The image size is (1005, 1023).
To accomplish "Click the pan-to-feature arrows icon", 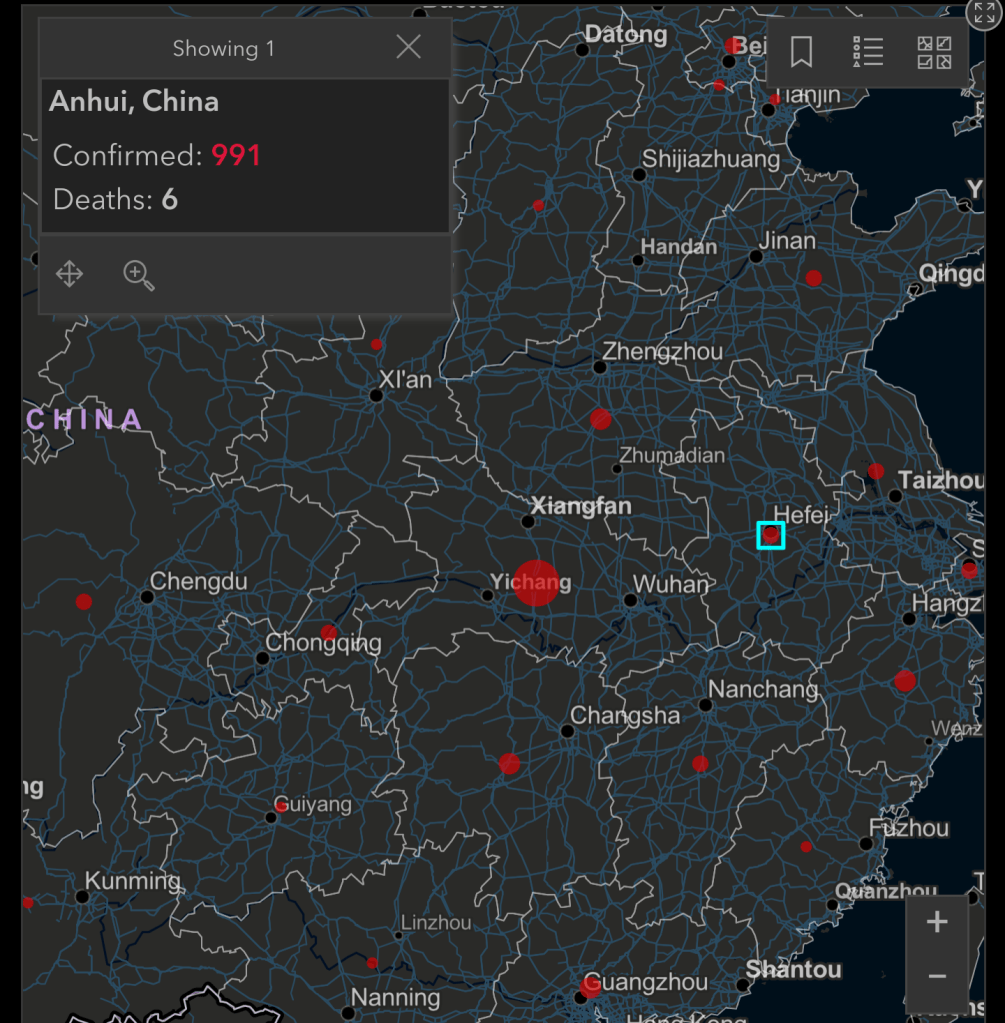I will click(70, 274).
